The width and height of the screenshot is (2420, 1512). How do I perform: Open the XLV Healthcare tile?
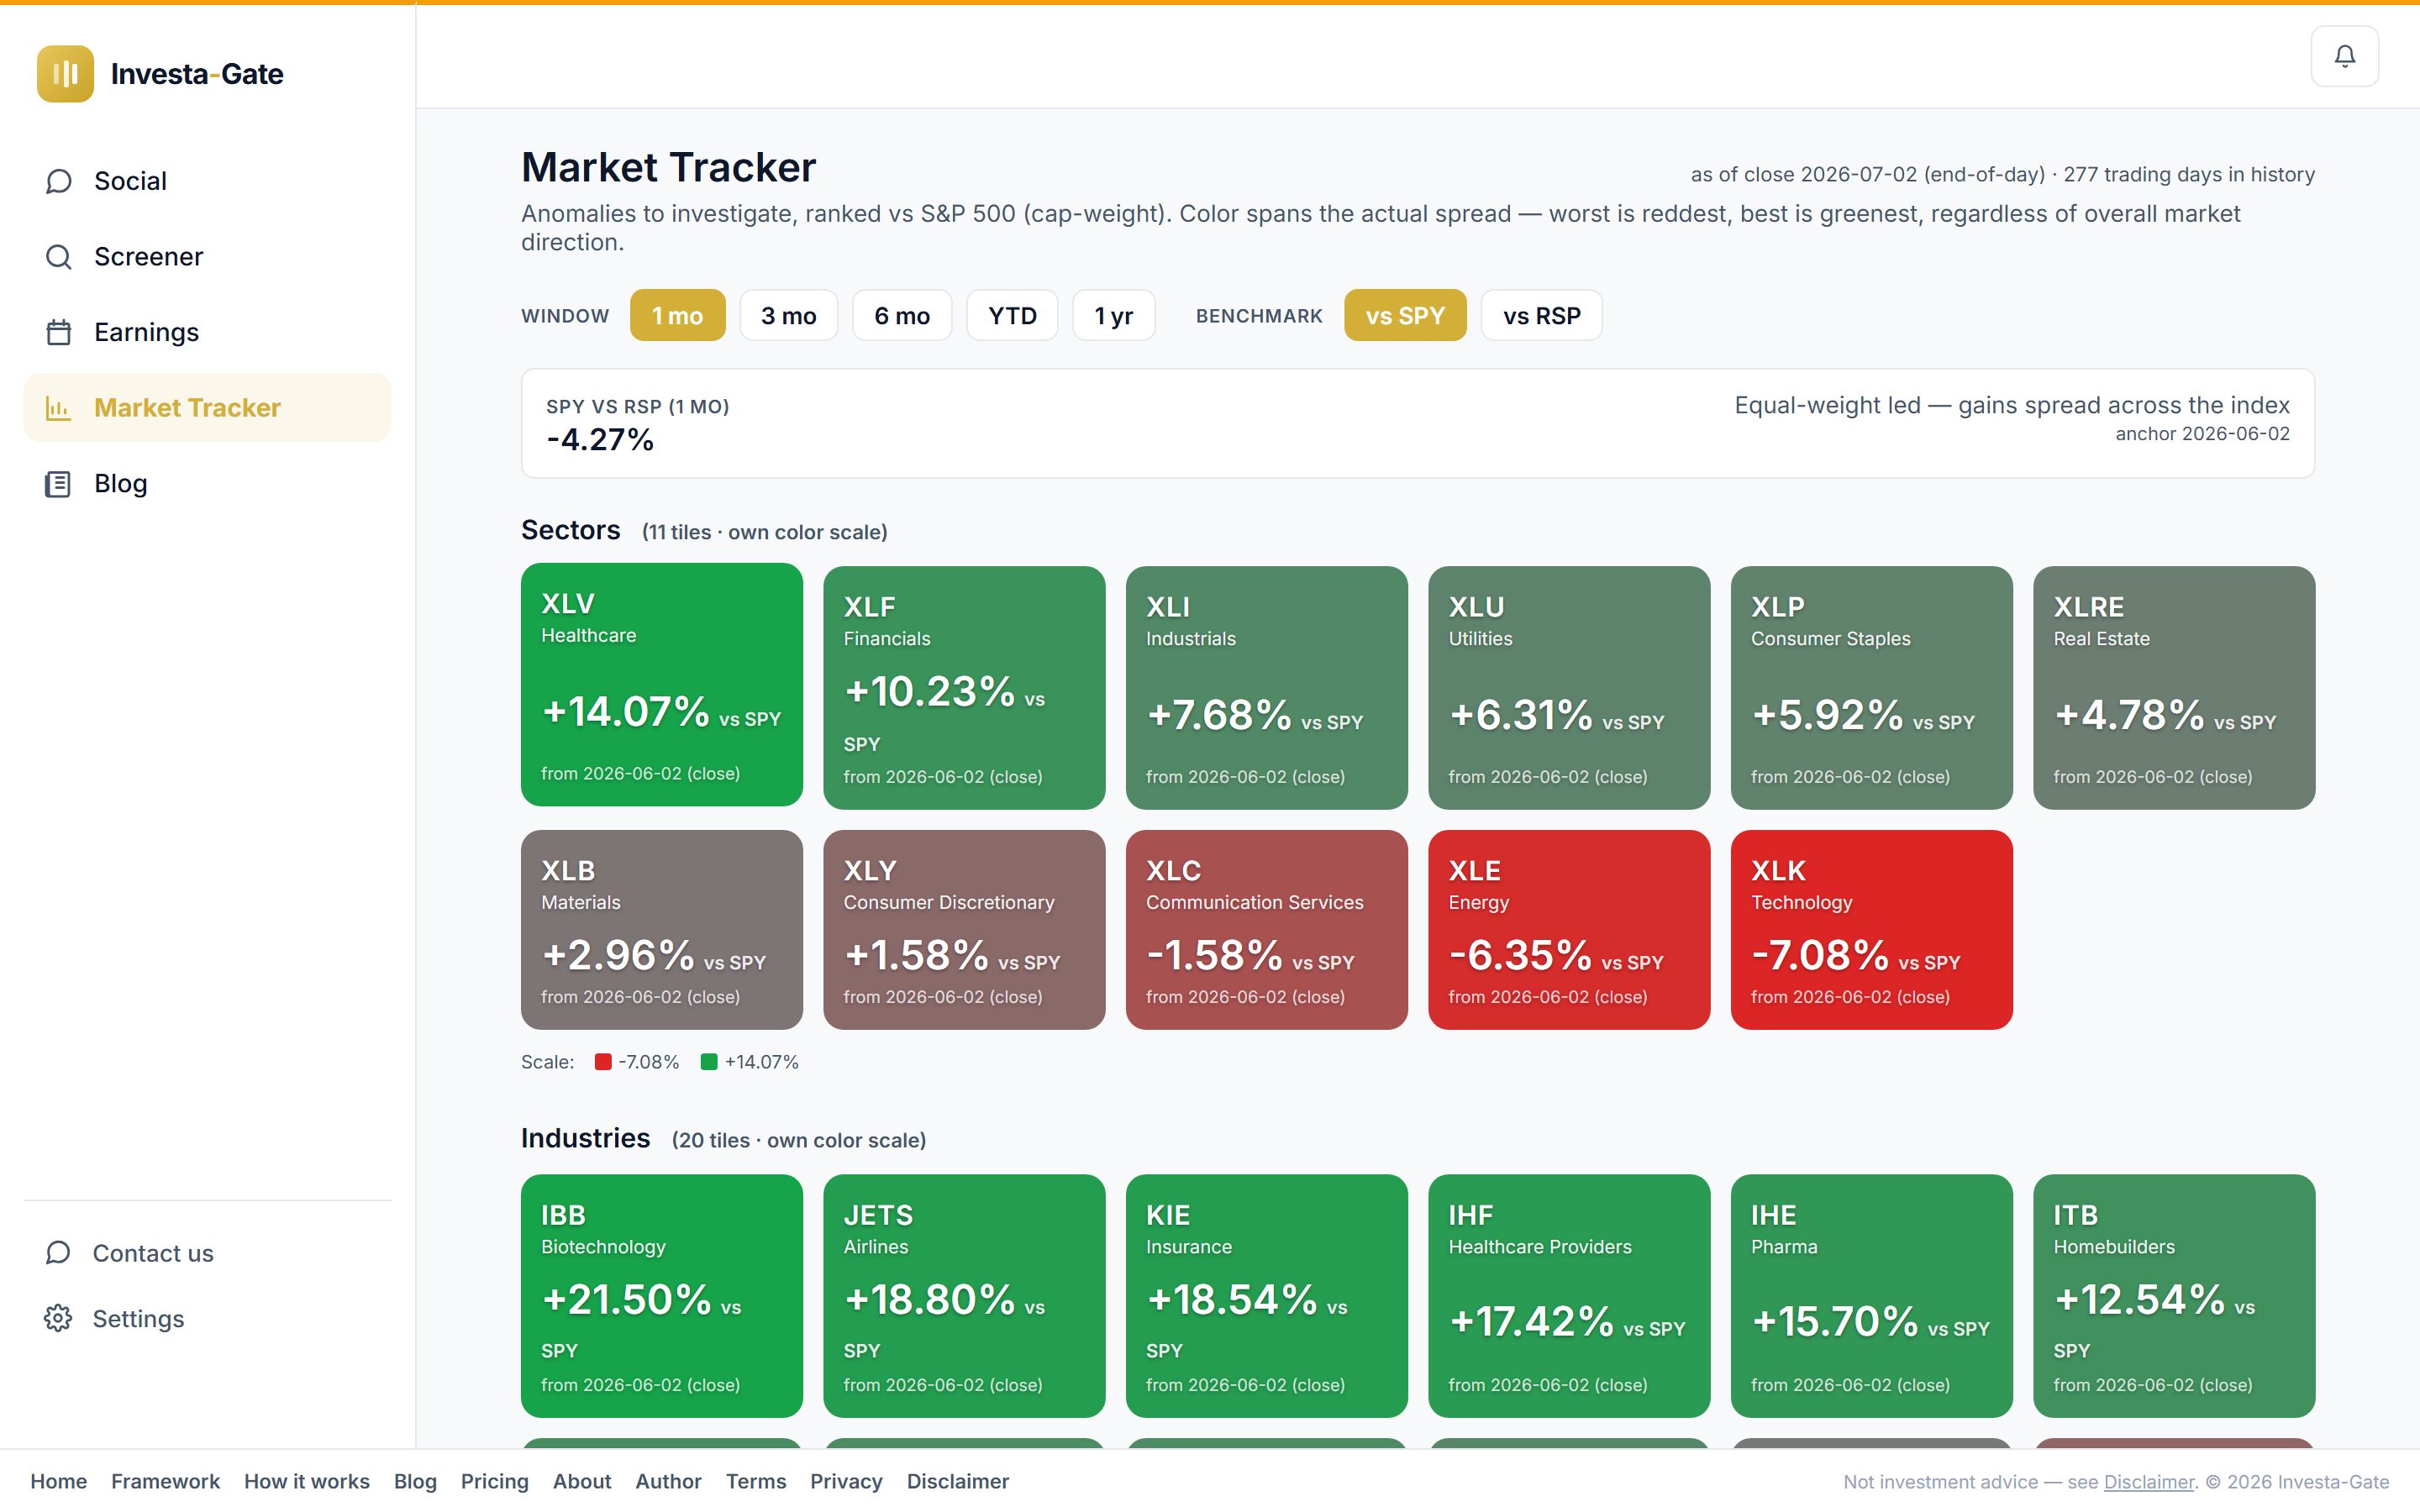tap(662, 685)
